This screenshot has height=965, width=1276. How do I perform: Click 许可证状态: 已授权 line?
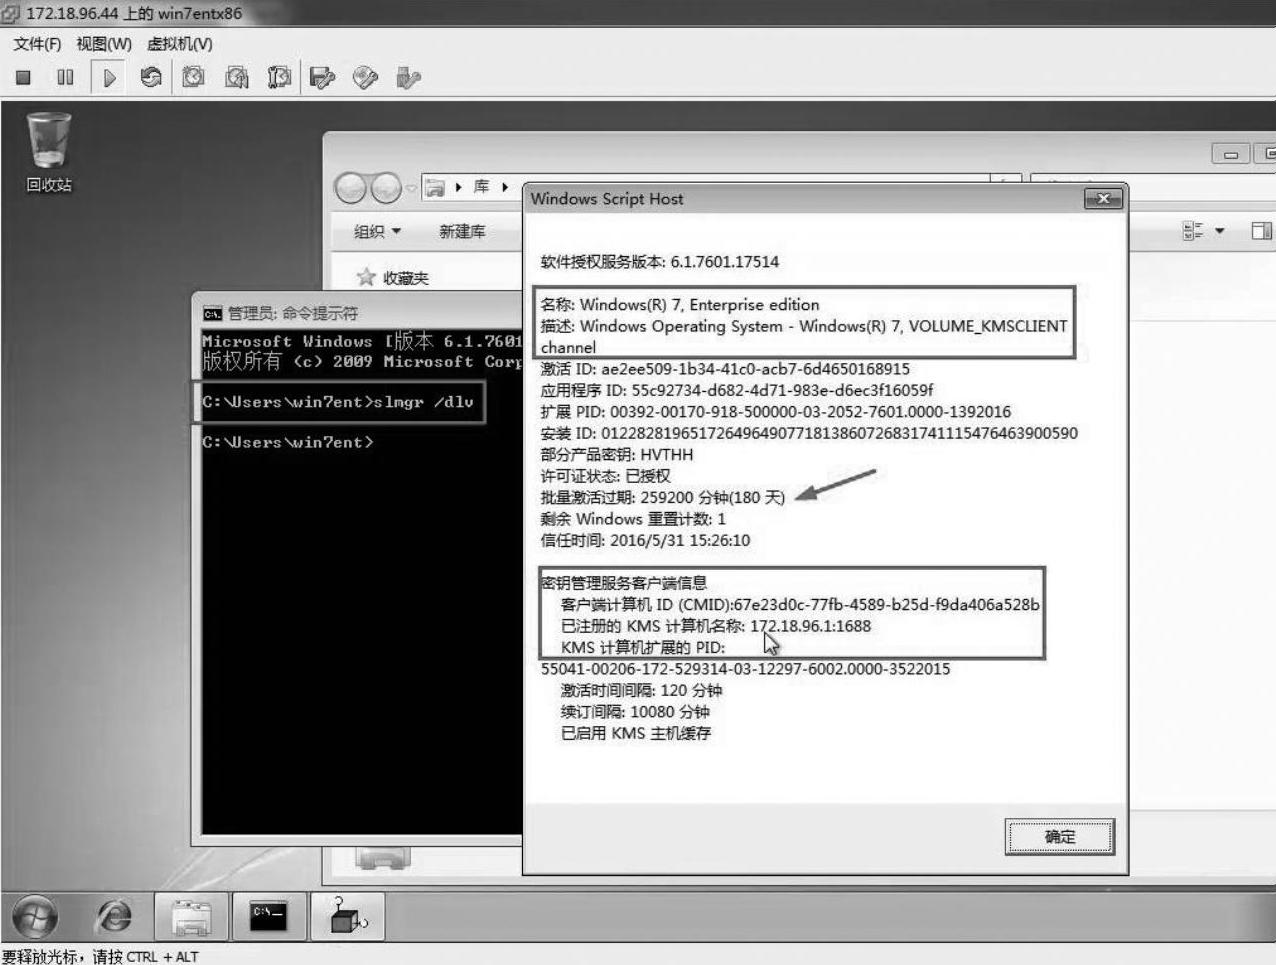click(606, 476)
